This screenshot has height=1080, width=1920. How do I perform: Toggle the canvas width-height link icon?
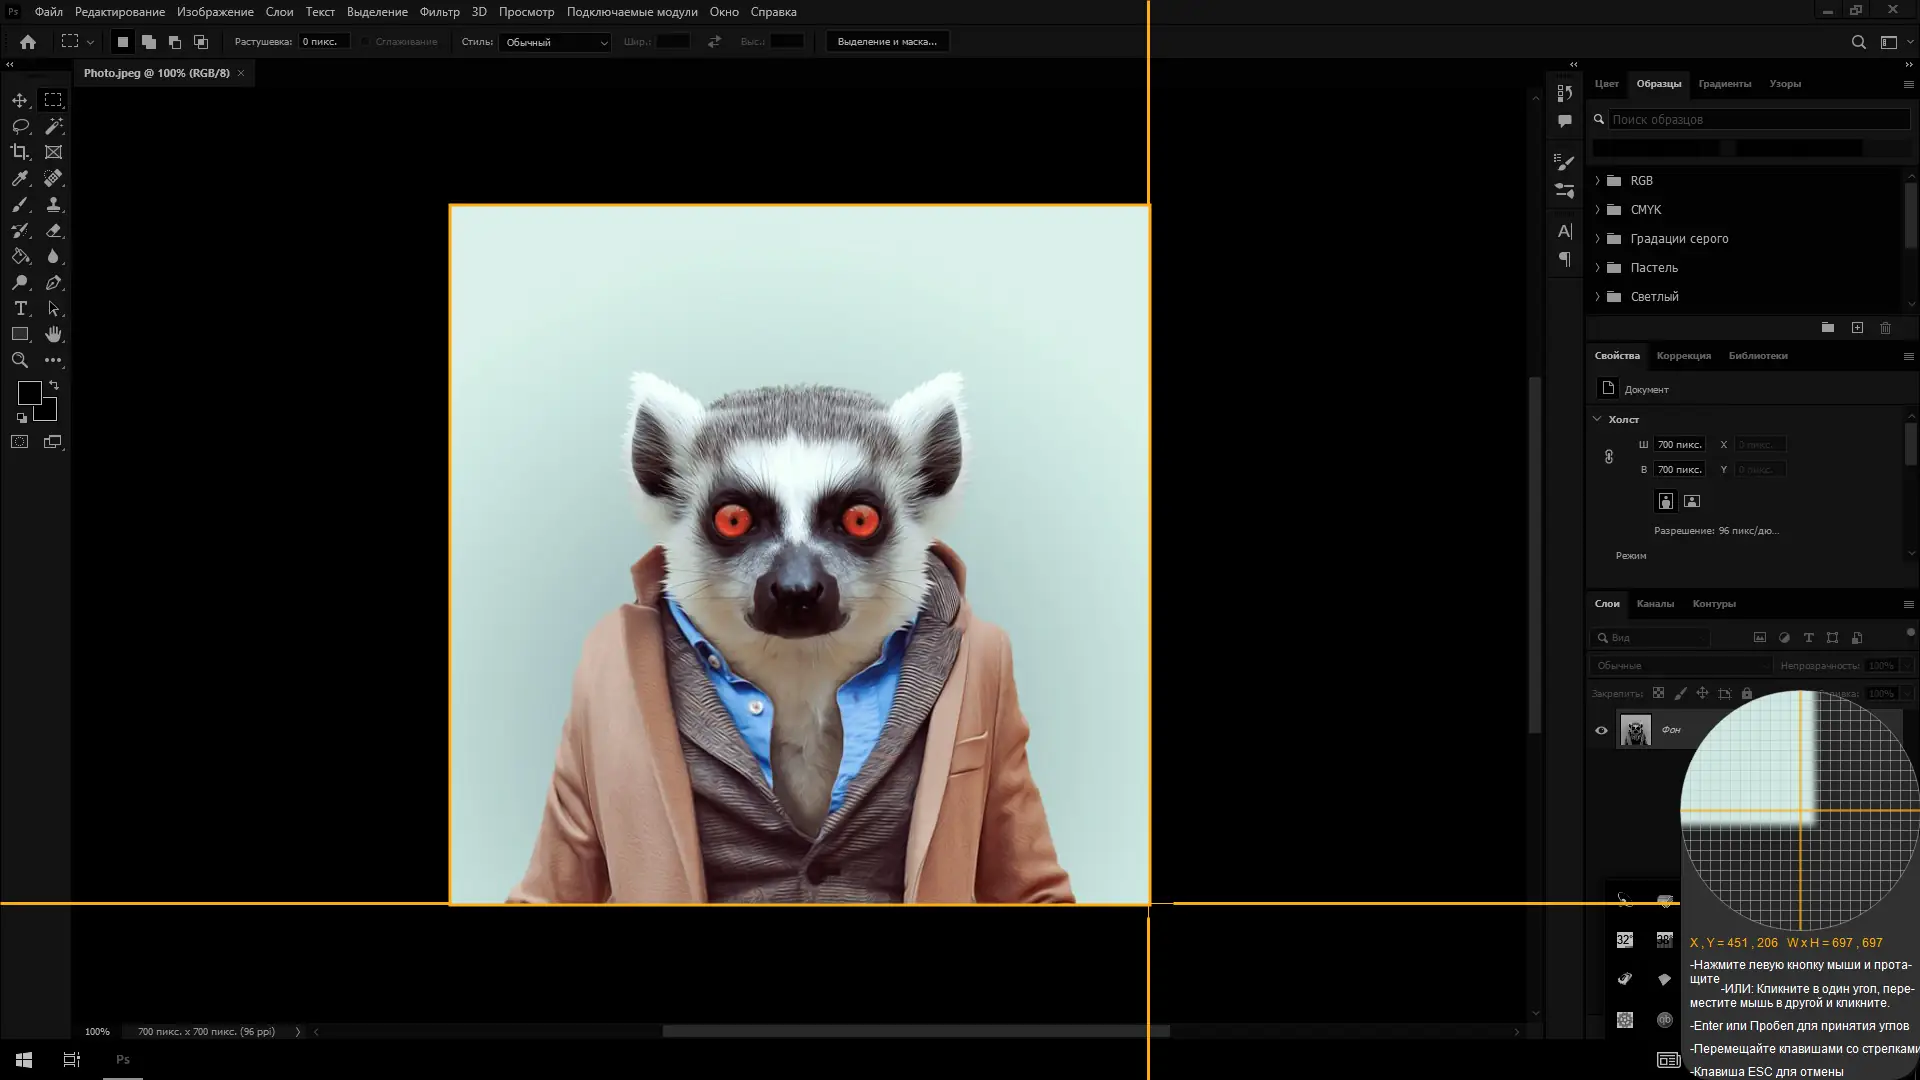pos(1609,457)
